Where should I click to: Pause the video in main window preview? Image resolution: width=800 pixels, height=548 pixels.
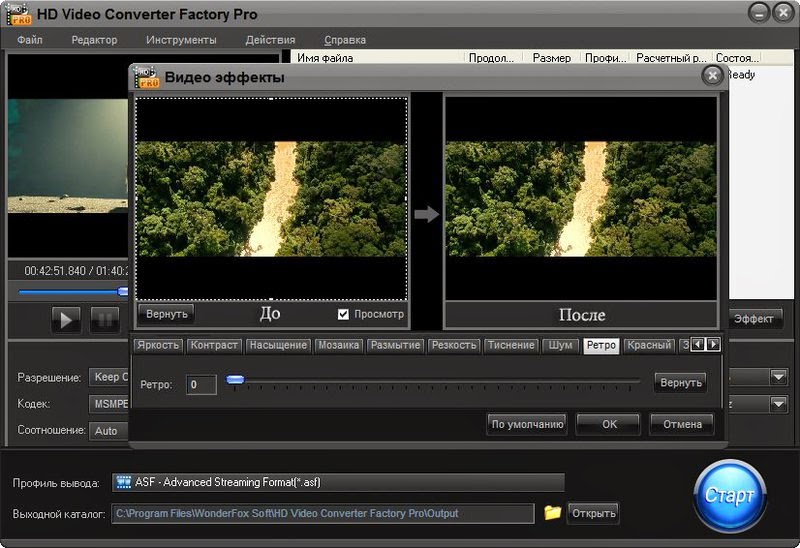tap(105, 320)
